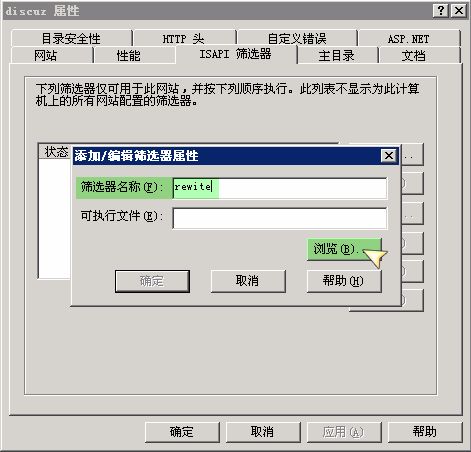The width and height of the screenshot is (471, 452).
Task: Select the 自定义错误 tab
Action: (x=297, y=39)
